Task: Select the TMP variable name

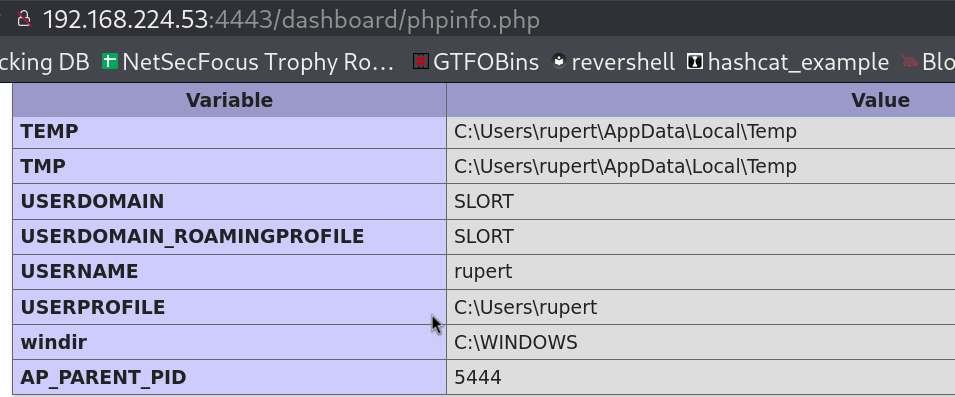Action: (43, 166)
